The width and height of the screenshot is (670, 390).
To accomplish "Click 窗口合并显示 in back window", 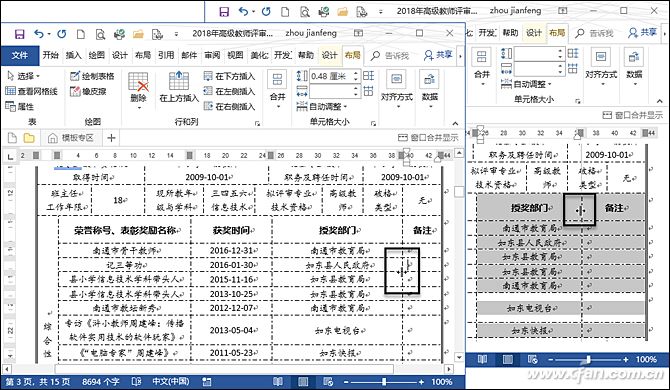I will click(x=632, y=115).
